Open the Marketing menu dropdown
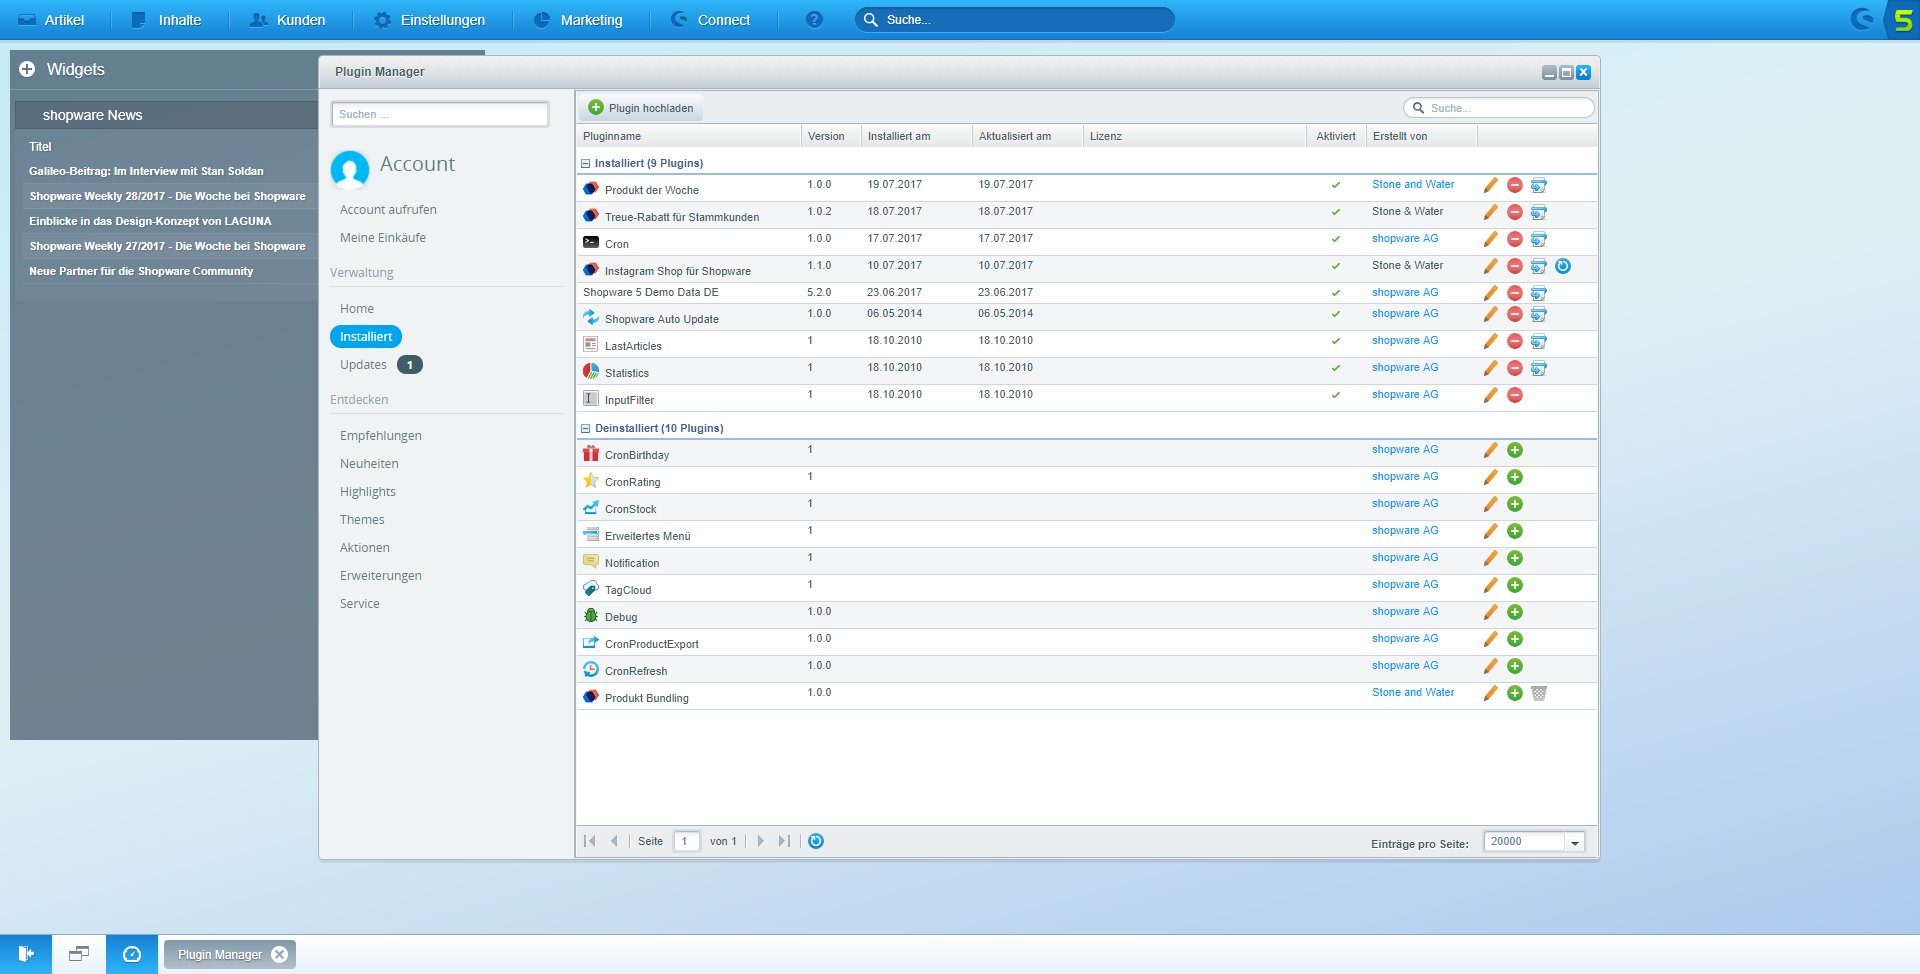This screenshot has height=974, width=1920. pyautogui.click(x=578, y=20)
